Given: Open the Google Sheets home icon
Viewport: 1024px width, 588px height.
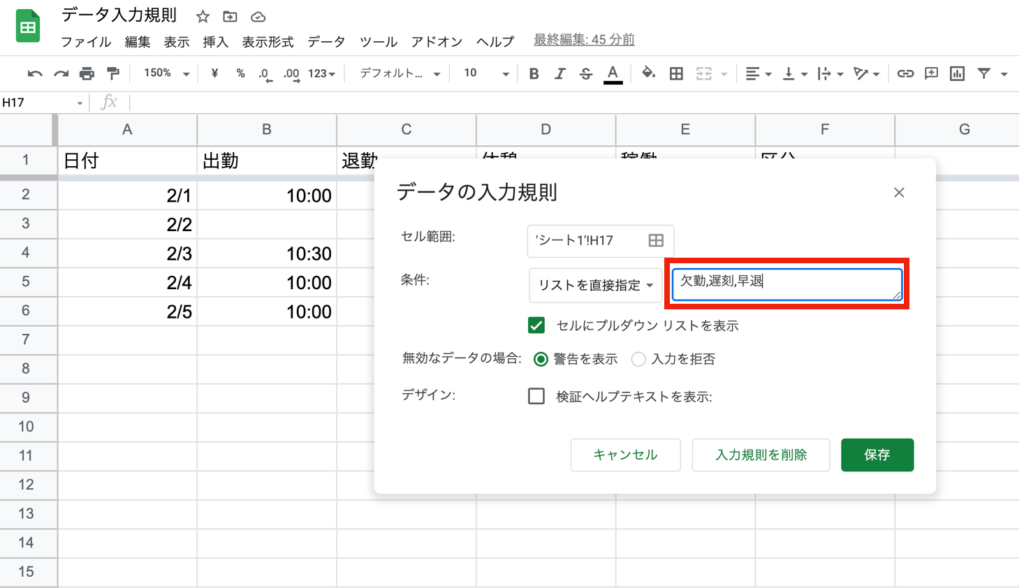Looking at the screenshot, I should (x=27, y=27).
